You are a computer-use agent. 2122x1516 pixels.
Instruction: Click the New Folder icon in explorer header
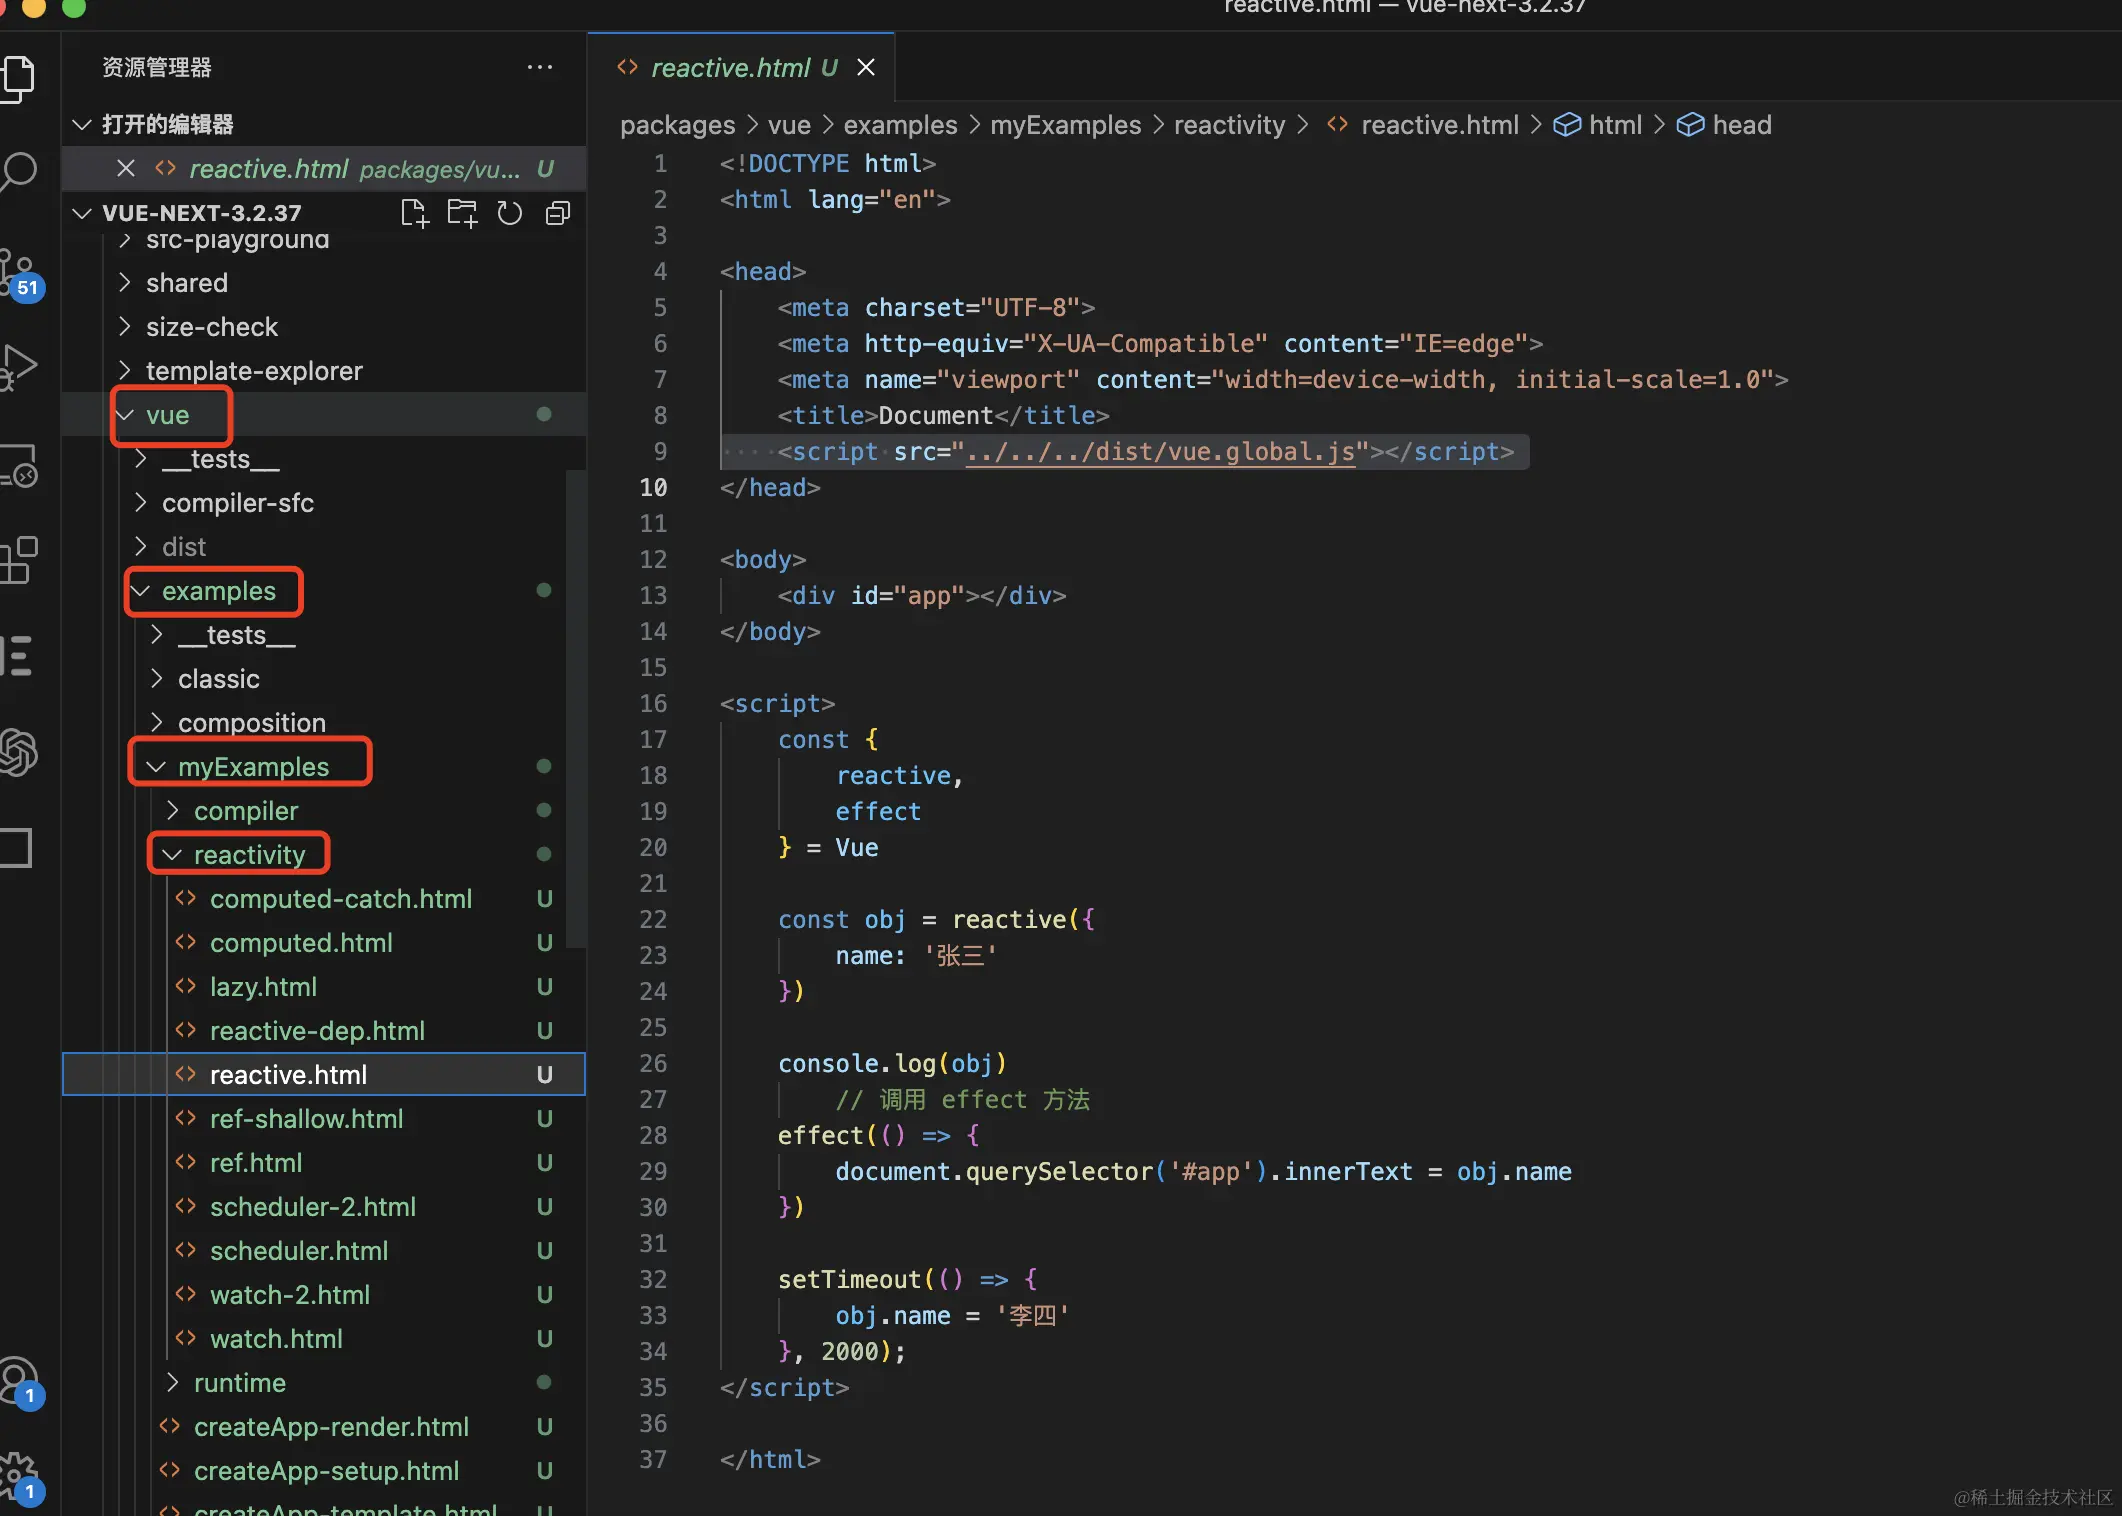(462, 213)
